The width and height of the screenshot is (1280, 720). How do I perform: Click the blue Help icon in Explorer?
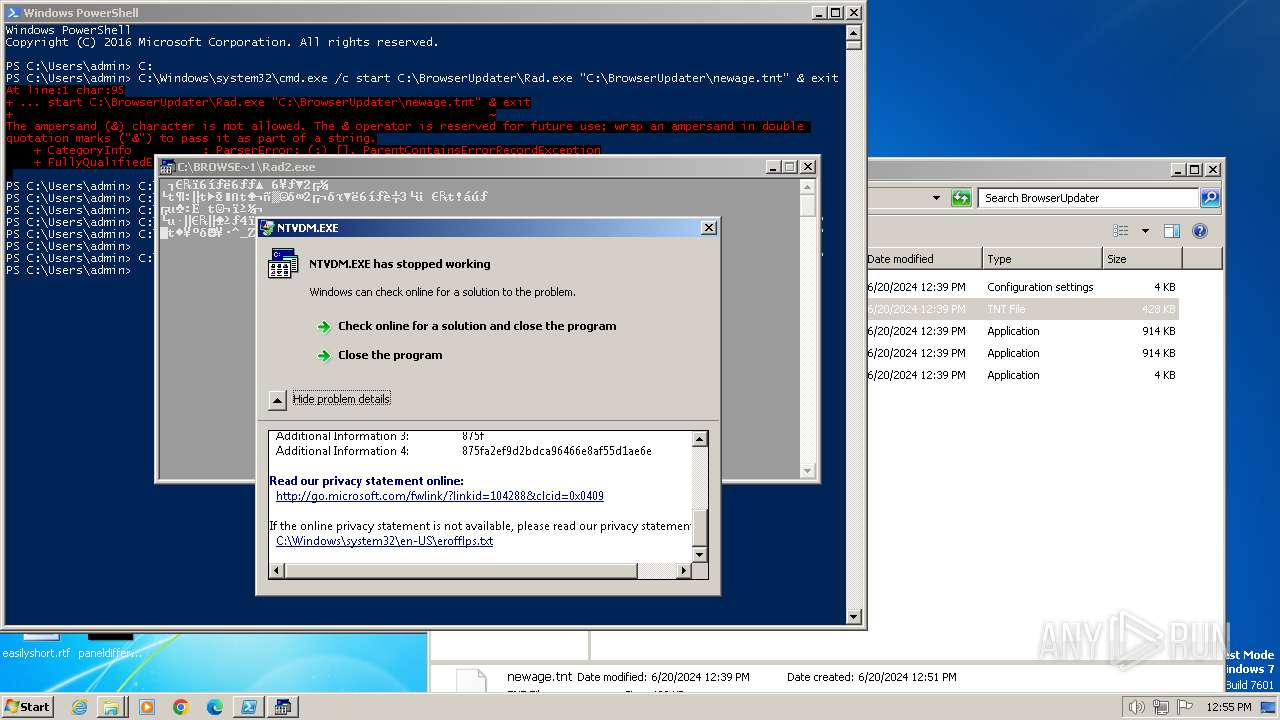(x=1200, y=231)
